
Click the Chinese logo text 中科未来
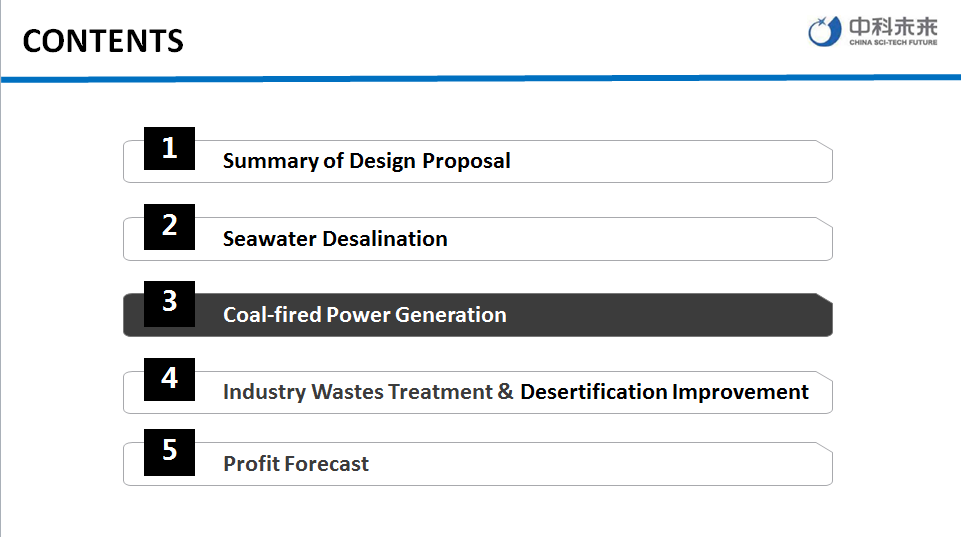893,25
